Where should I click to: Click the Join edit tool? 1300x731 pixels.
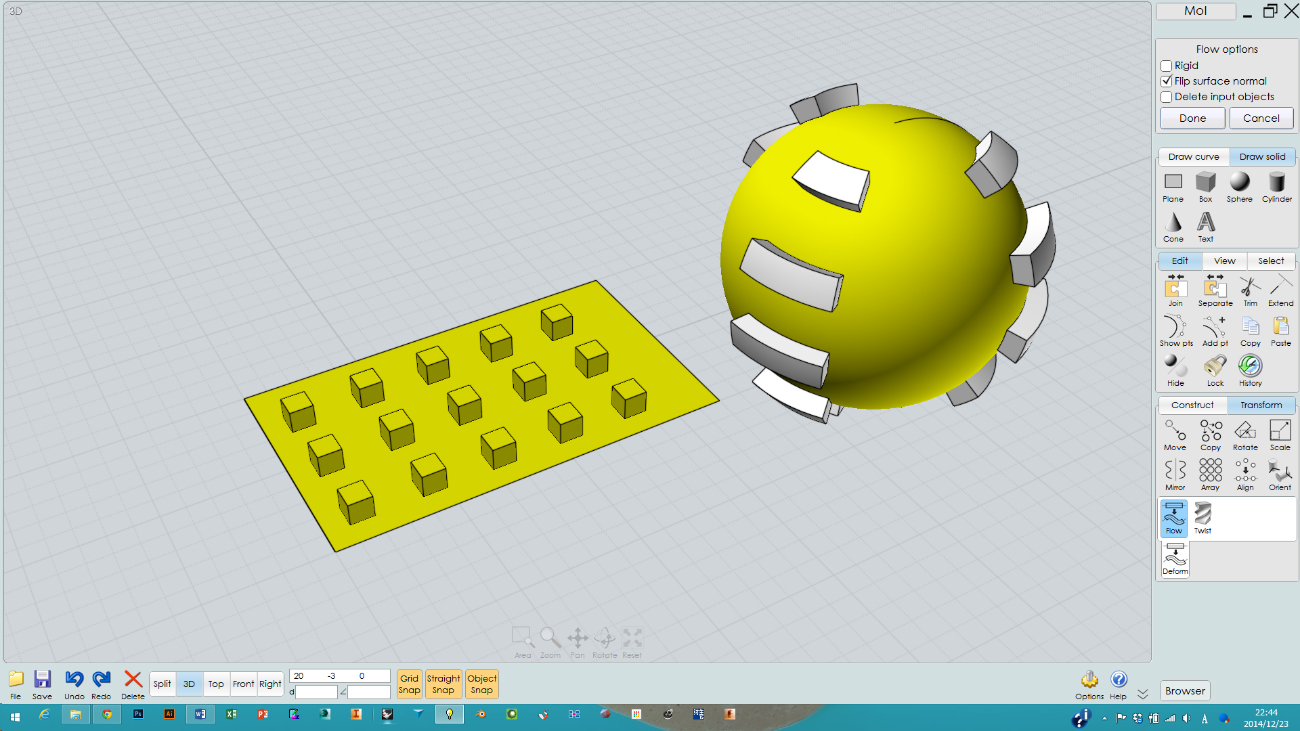point(1175,291)
